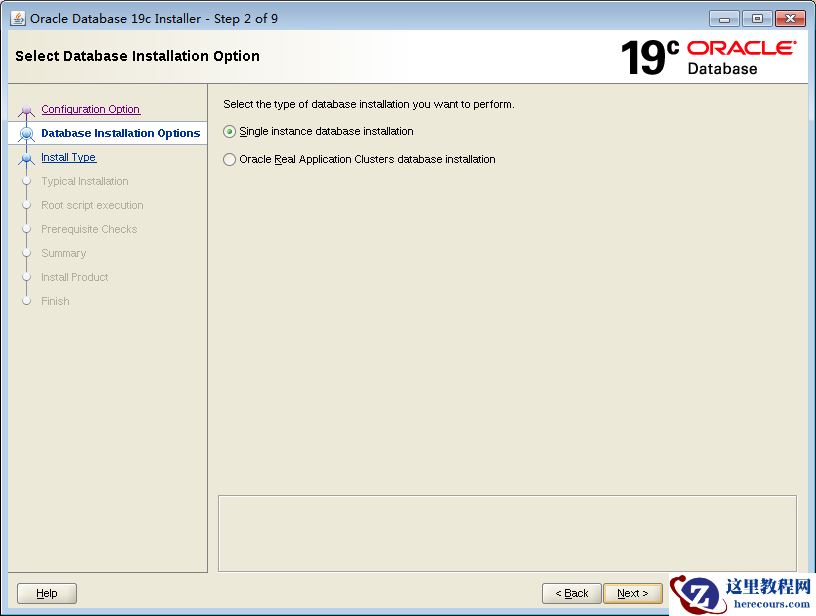Choose Oracle Real Application Clusters database installation

(230, 159)
